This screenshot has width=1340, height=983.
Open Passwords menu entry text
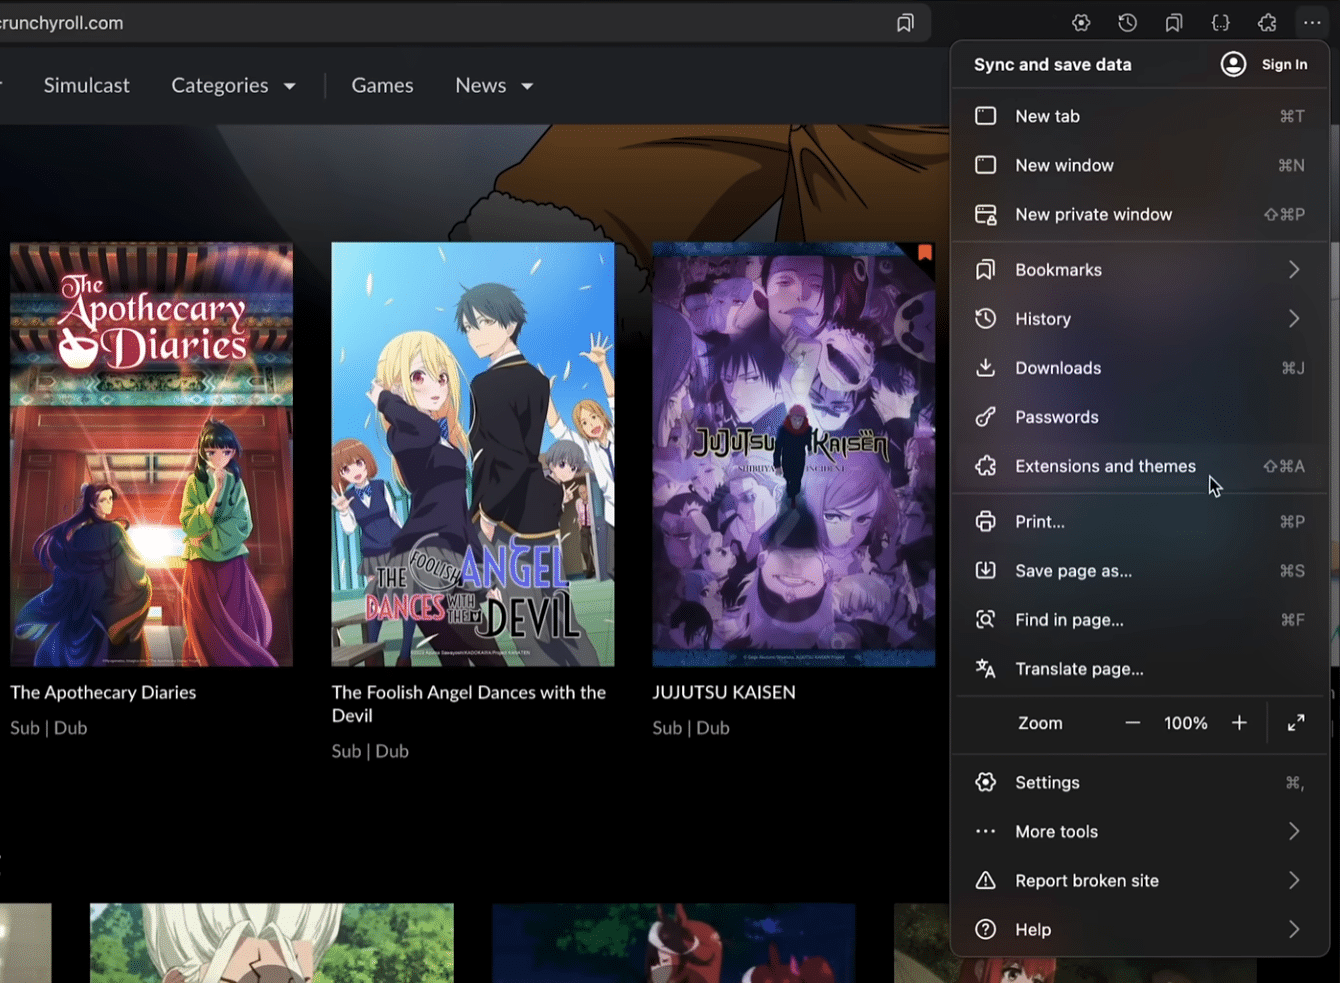(x=1056, y=417)
